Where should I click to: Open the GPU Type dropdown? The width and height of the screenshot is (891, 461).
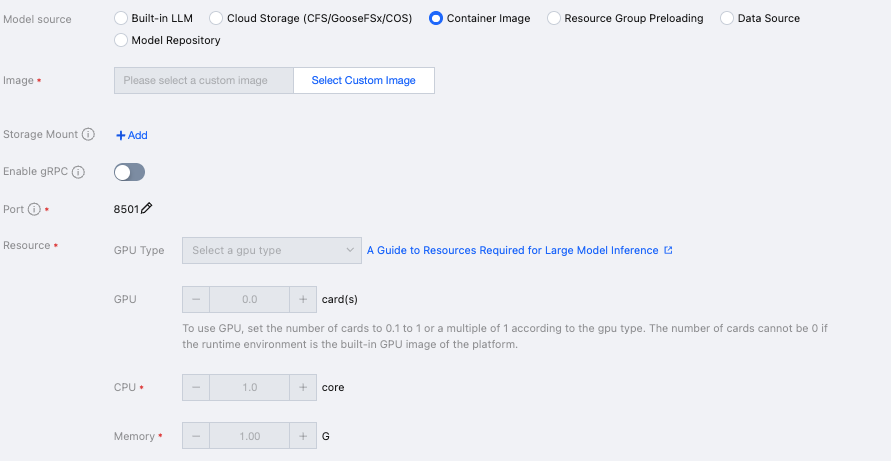pyautogui.click(x=271, y=250)
